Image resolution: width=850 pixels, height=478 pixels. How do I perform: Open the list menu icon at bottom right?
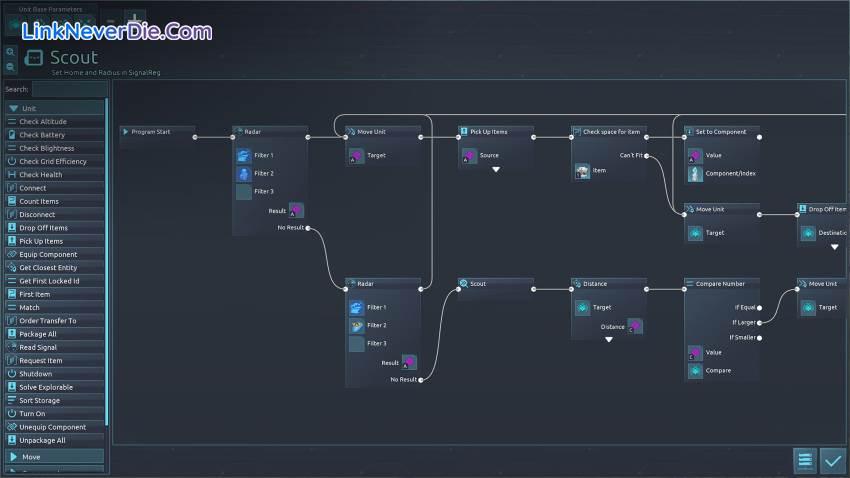(x=805, y=460)
